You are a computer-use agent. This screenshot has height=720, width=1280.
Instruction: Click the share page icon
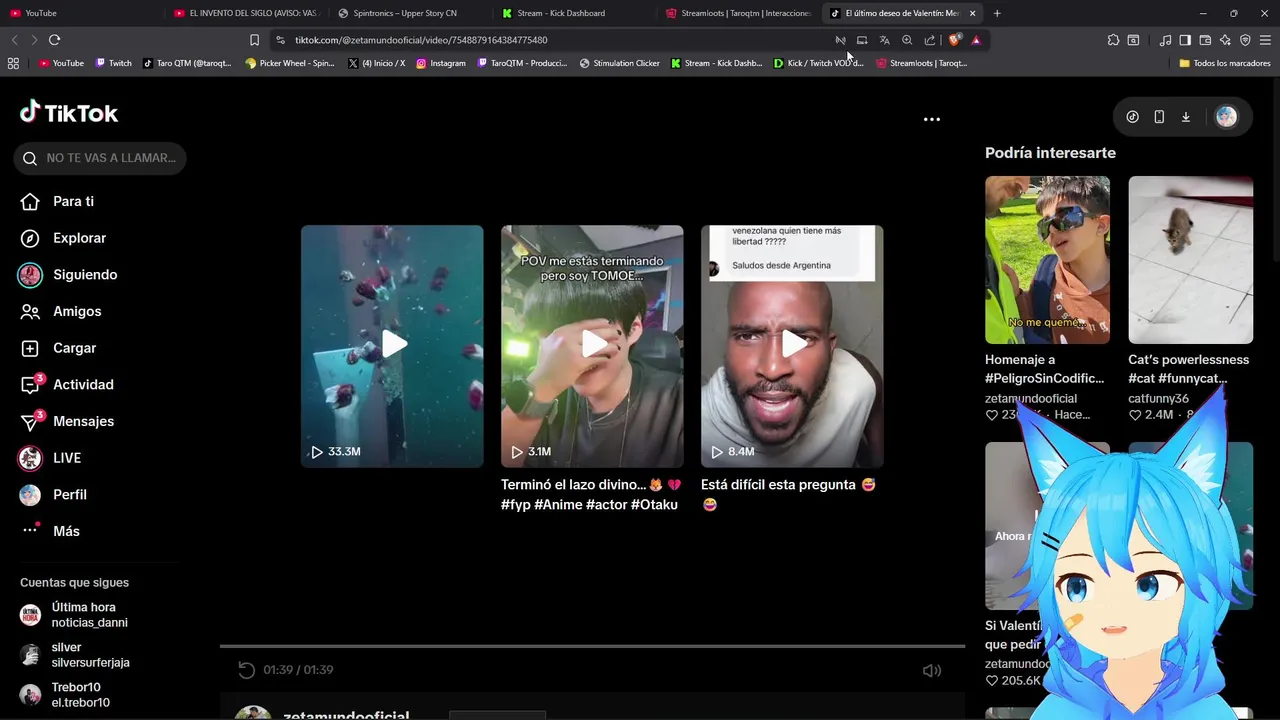[930, 40]
